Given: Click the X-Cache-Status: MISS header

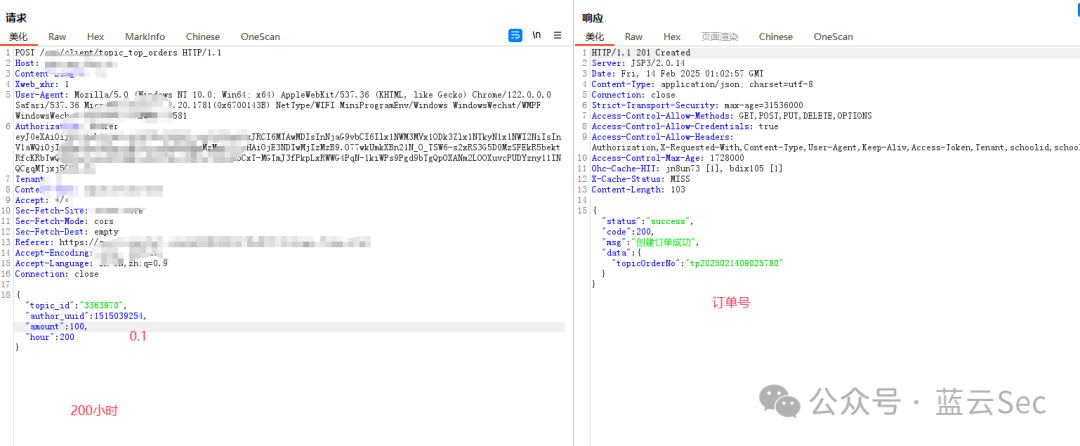Looking at the screenshot, I should coord(643,179).
